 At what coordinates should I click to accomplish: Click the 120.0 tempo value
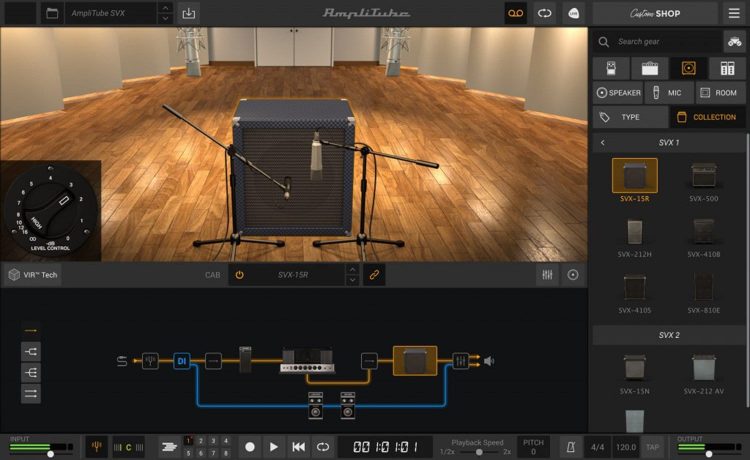coord(626,447)
